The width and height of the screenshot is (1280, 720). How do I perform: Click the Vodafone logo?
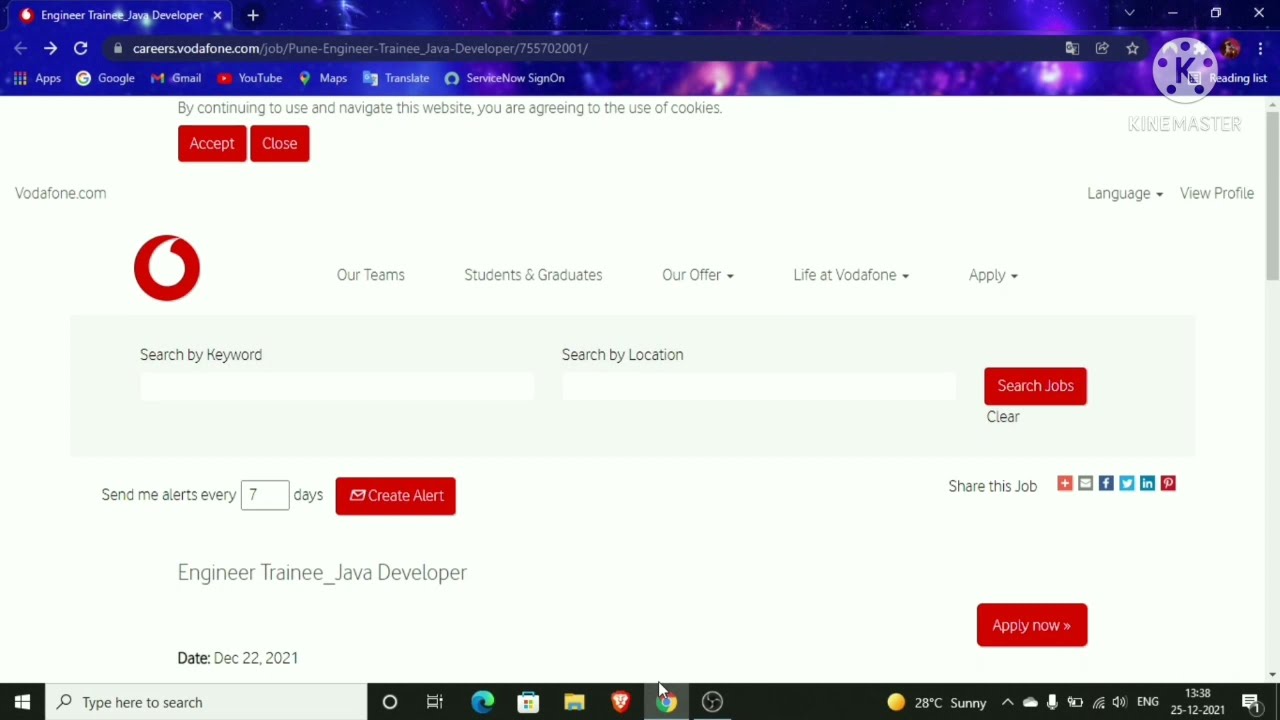tap(167, 268)
